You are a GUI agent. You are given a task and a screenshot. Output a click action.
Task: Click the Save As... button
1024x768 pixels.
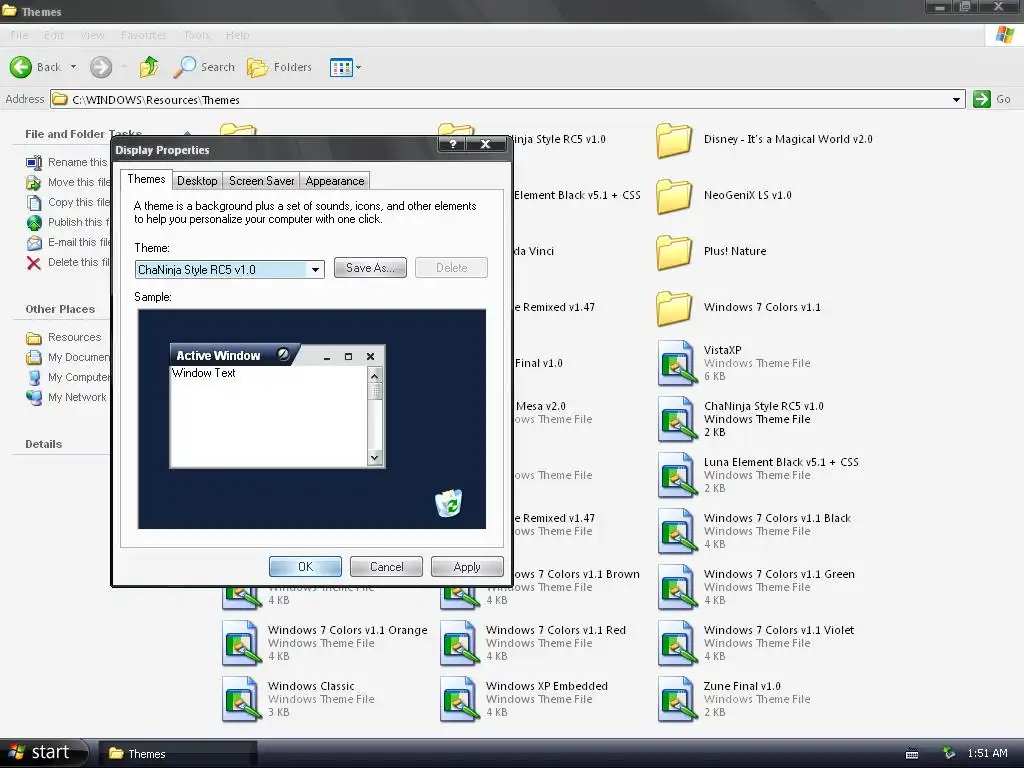(x=370, y=268)
